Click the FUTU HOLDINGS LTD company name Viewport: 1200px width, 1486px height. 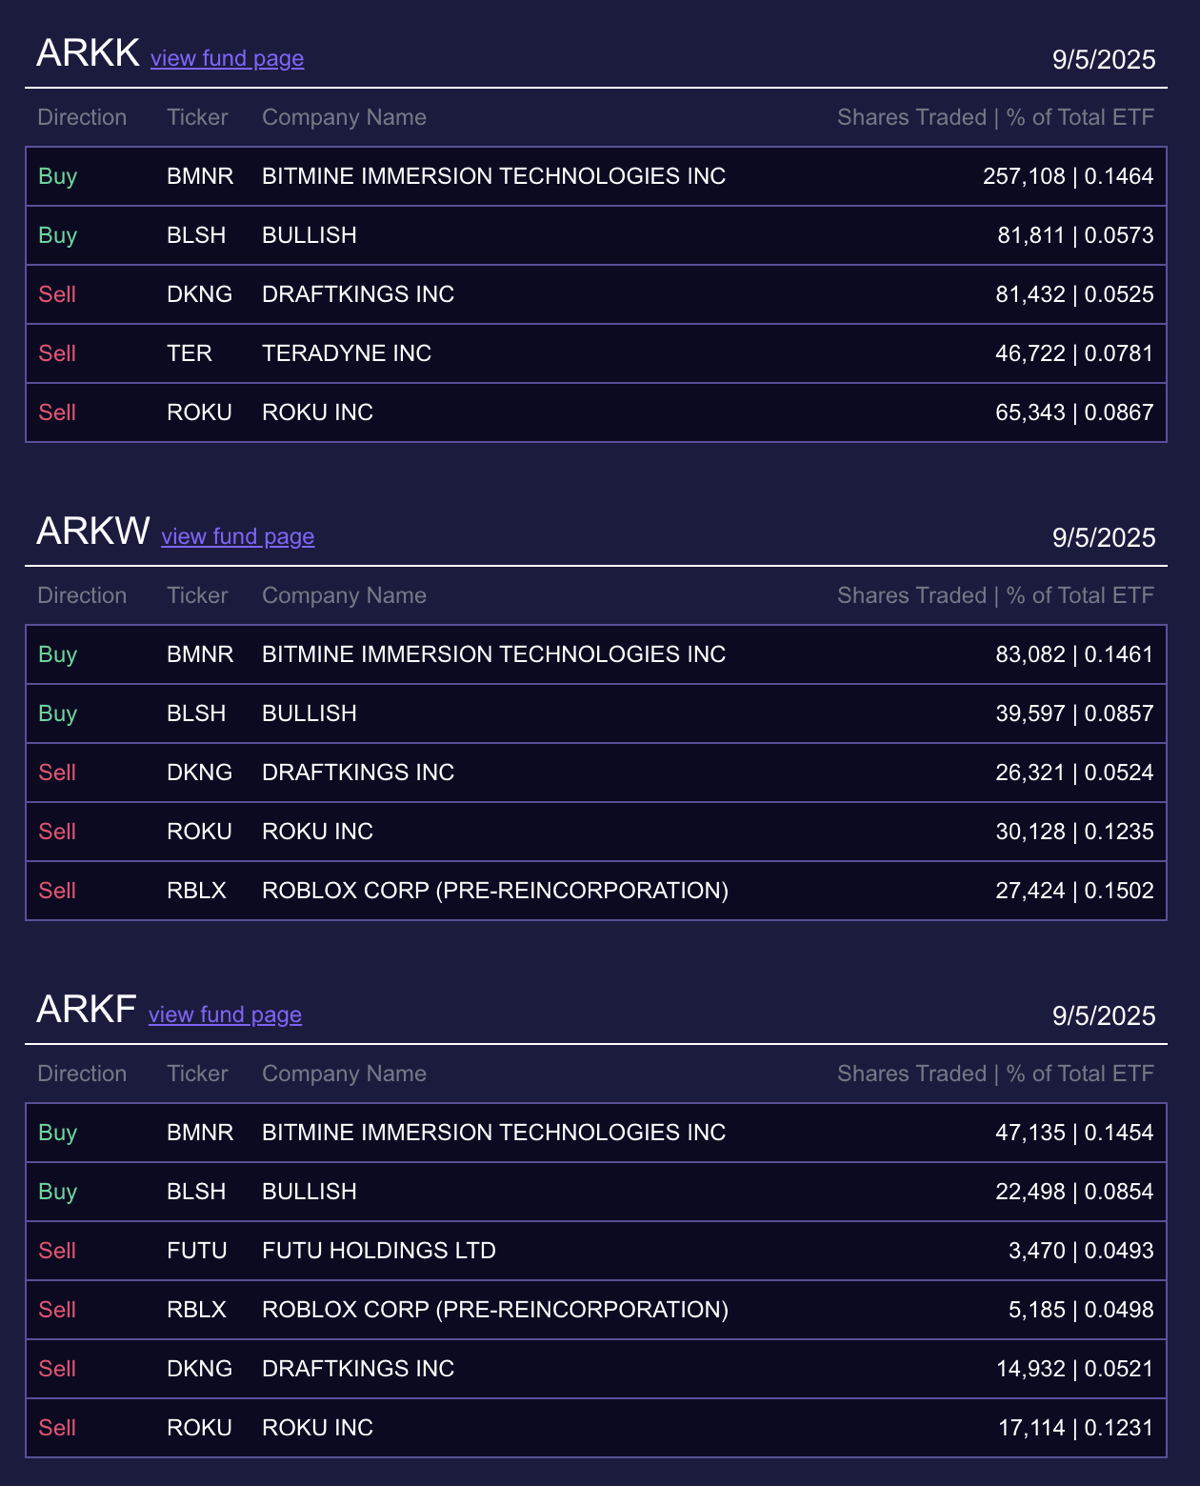[378, 1251]
